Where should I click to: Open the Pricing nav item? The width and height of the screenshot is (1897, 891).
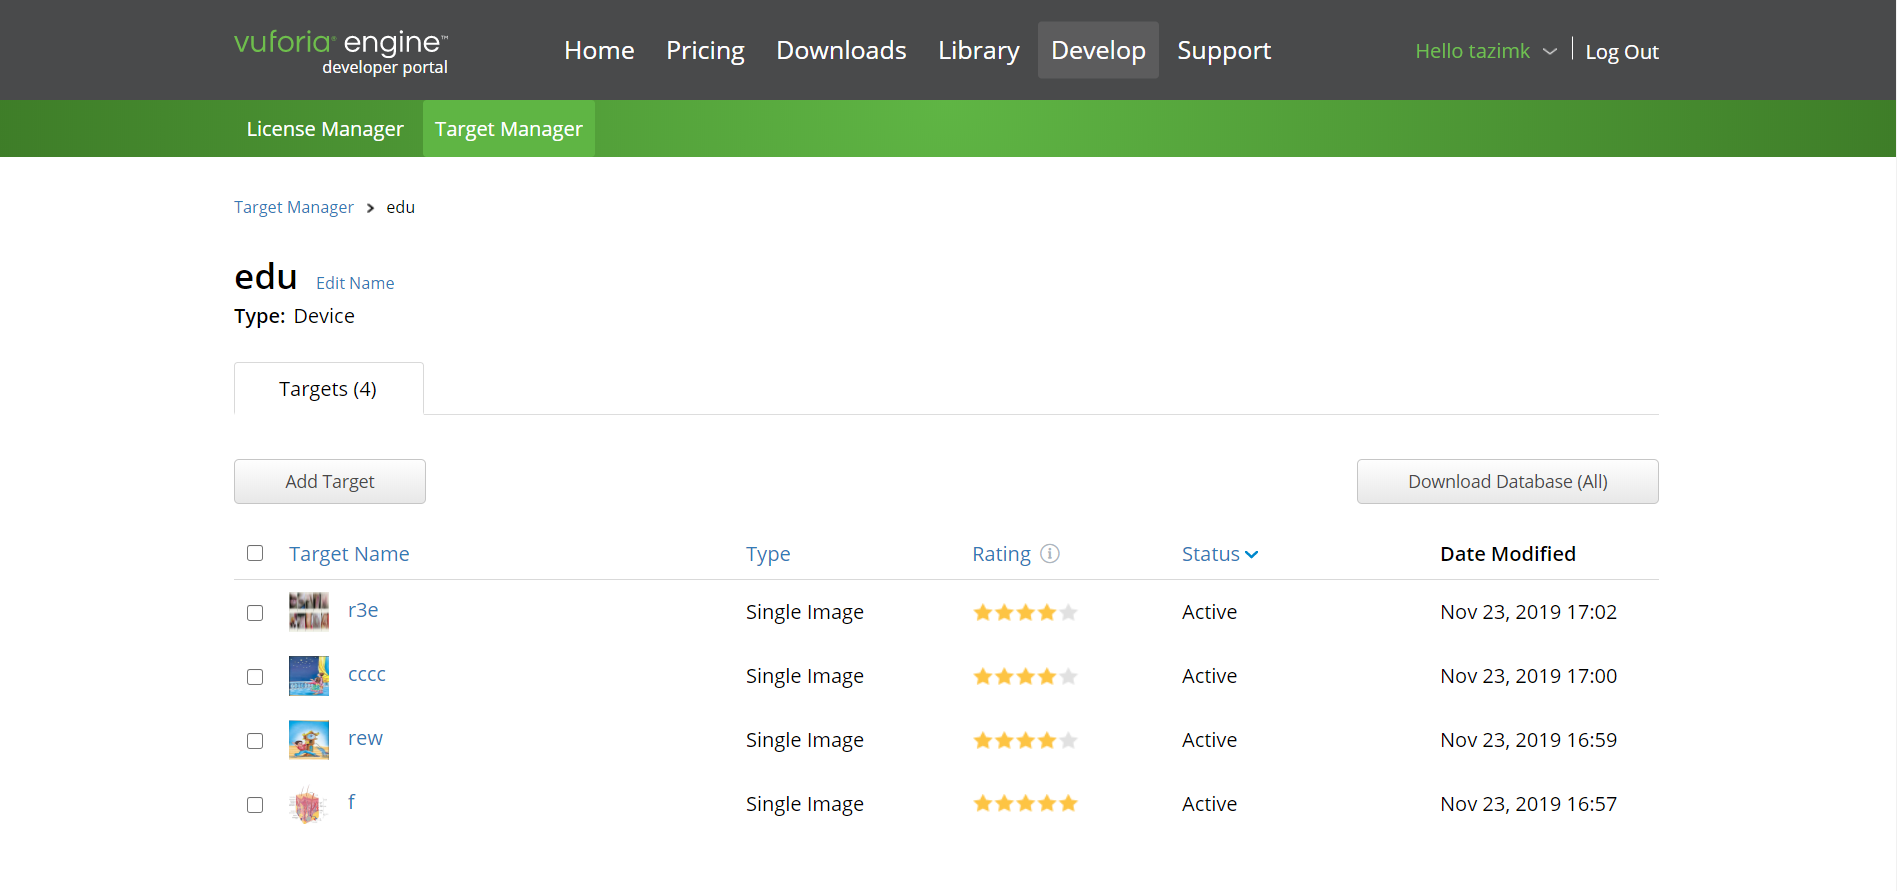[x=705, y=50]
